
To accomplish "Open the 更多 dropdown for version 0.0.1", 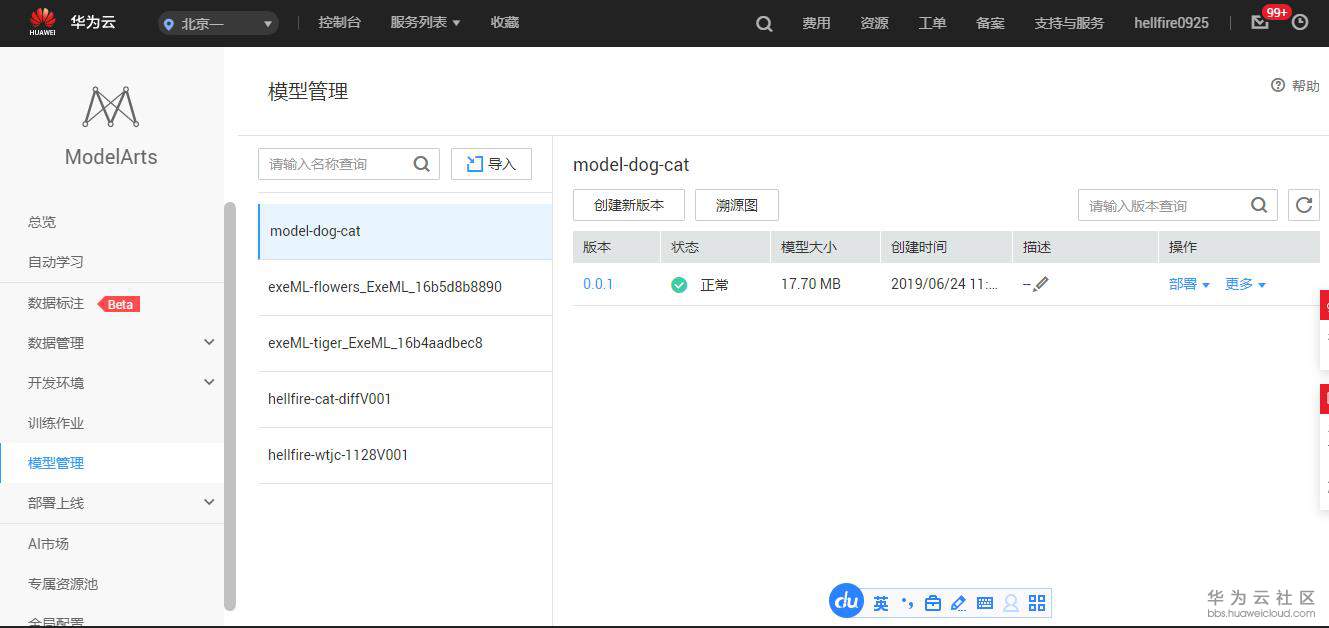I will pyautogui.click(x=1245, y=284).
